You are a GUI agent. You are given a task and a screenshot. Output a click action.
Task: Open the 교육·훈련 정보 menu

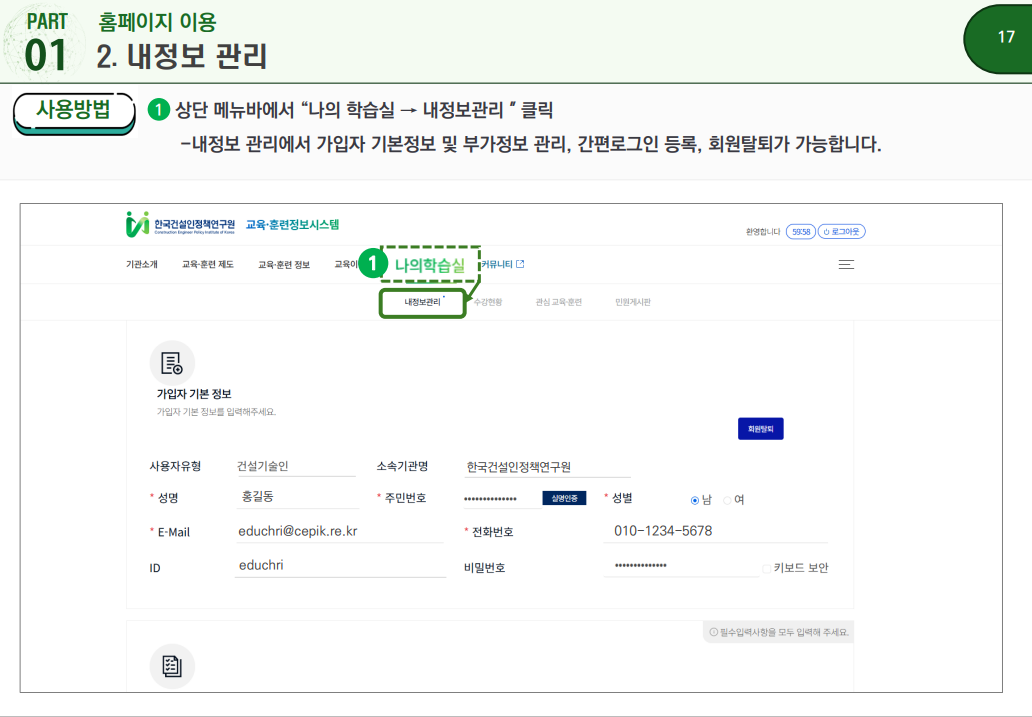click(x=284, y=264)
